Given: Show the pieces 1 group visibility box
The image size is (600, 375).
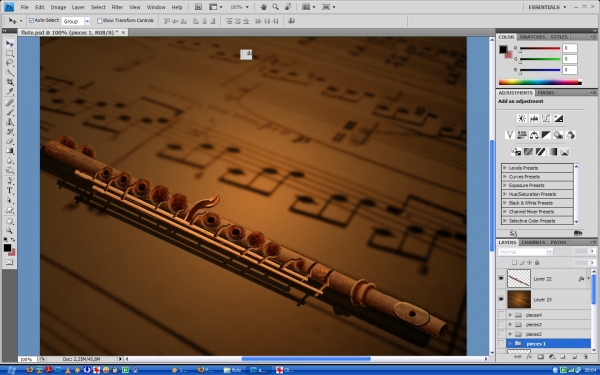Looking at the screenshot, I should (501, 344).
